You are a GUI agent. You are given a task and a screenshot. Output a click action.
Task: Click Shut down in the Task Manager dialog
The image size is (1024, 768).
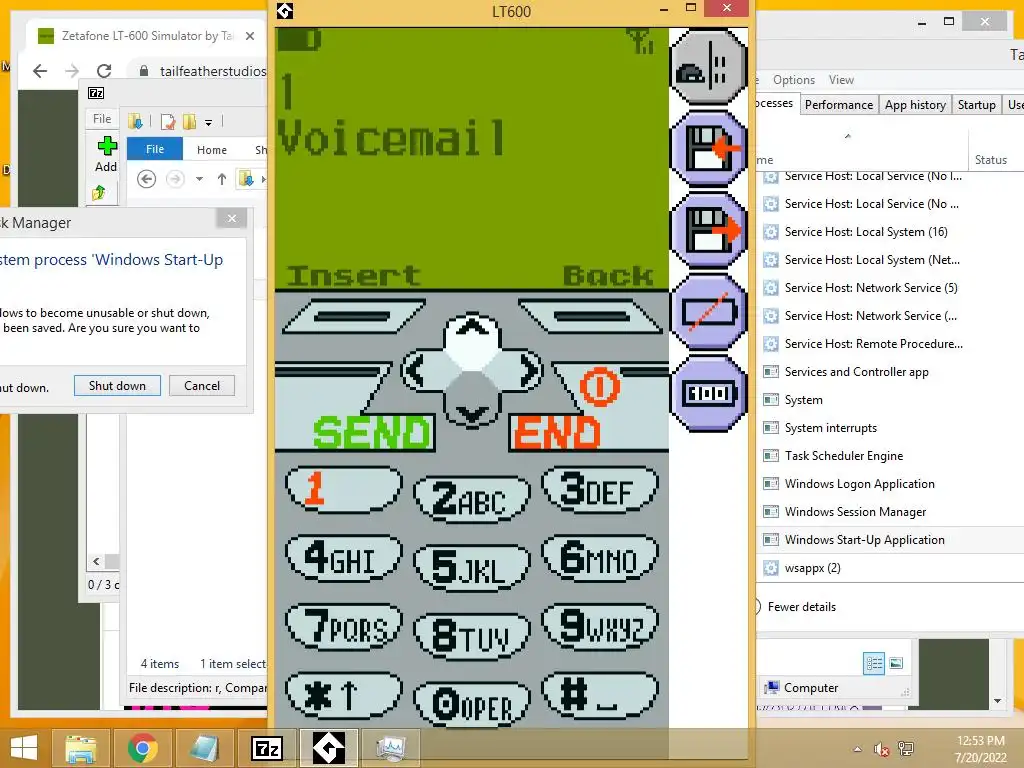[118, 386]
